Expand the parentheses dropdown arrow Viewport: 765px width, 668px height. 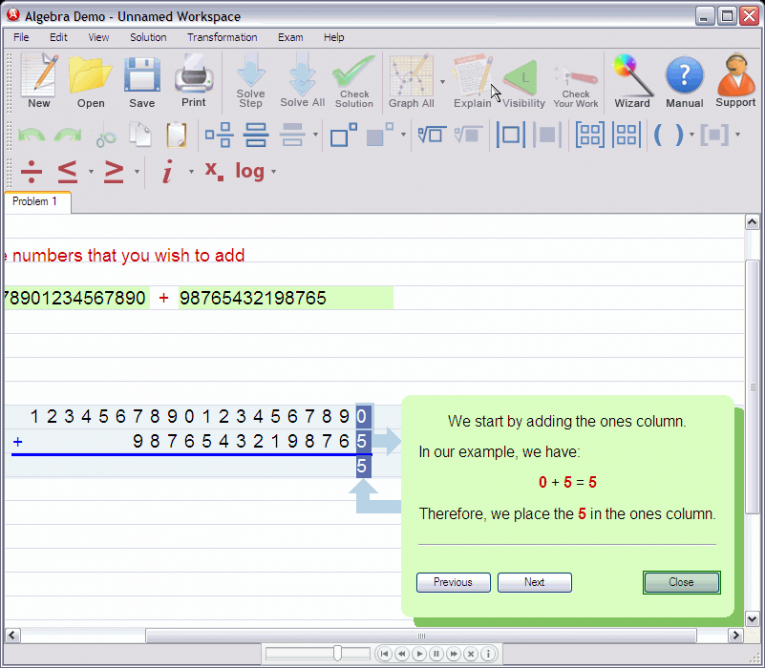(x=691, y=135)
